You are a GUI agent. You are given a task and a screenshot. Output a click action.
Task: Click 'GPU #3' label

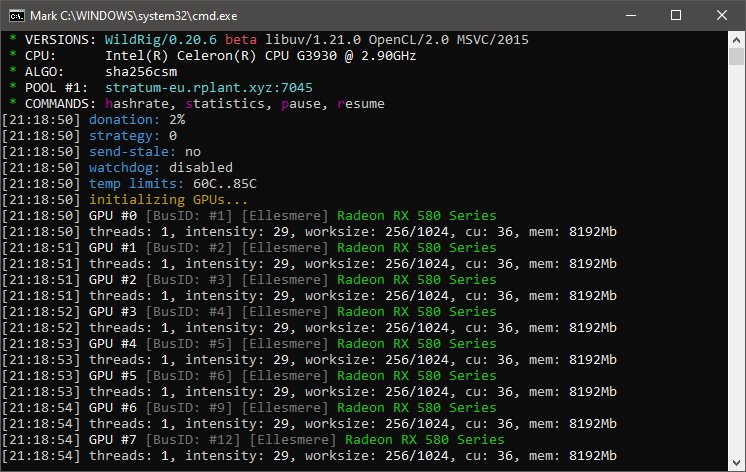(113, 312)
